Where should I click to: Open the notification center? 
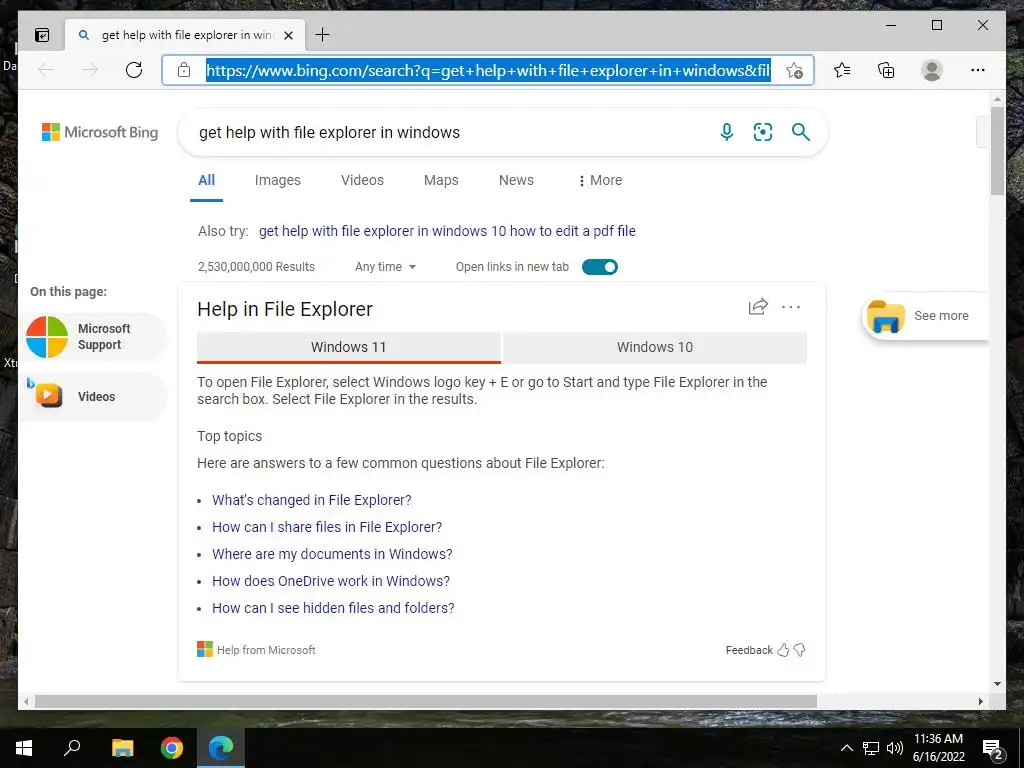coord(993,749)
